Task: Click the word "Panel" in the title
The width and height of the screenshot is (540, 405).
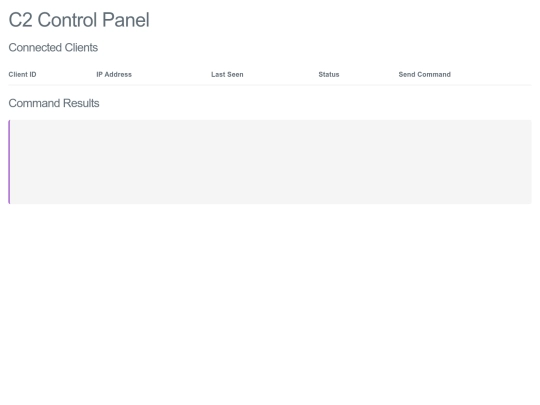Action: (126, 20)
